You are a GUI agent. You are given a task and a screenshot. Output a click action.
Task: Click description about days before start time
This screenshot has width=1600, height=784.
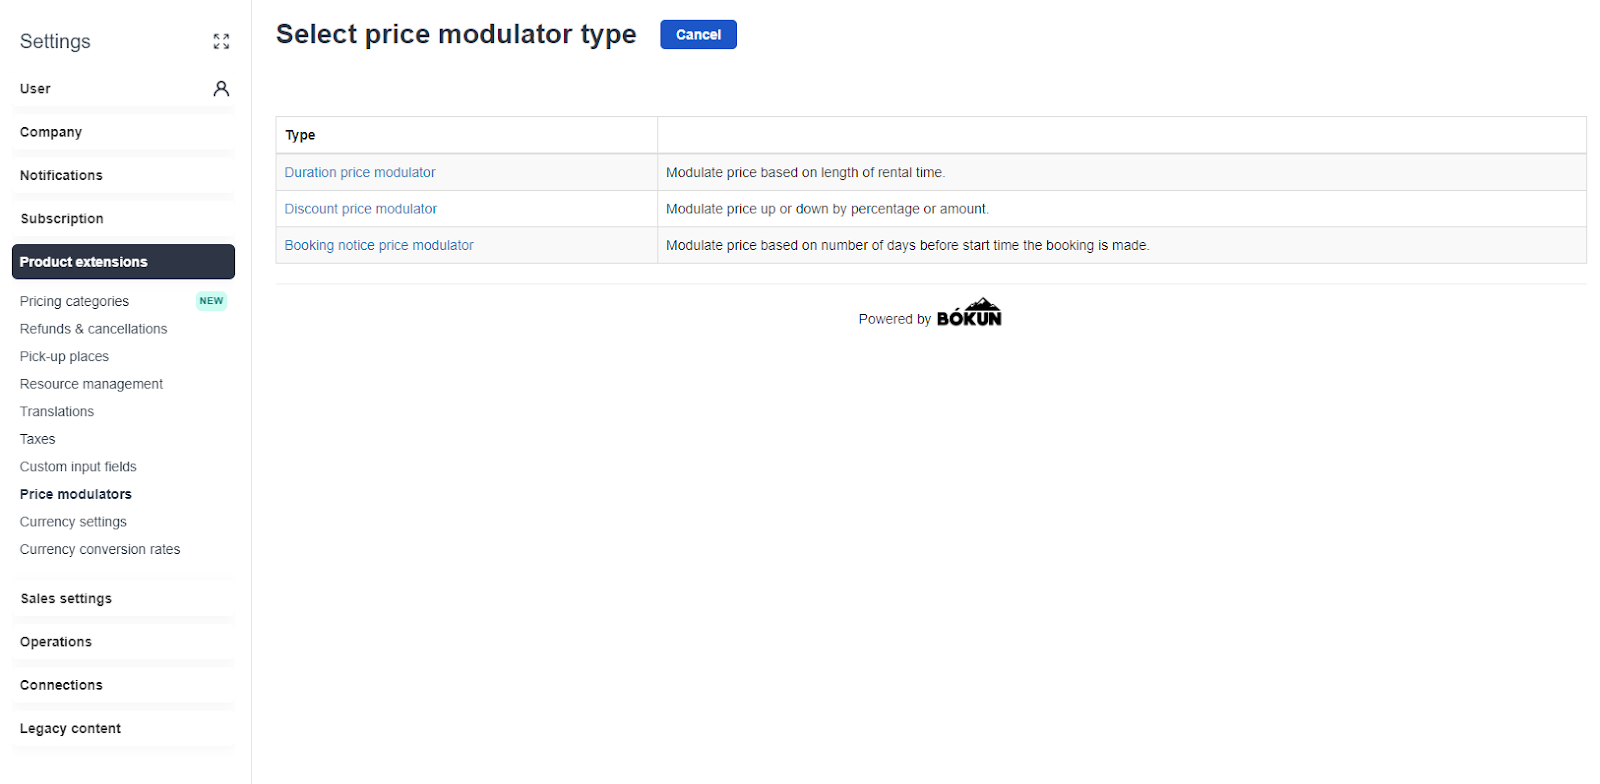coord(908,245)
